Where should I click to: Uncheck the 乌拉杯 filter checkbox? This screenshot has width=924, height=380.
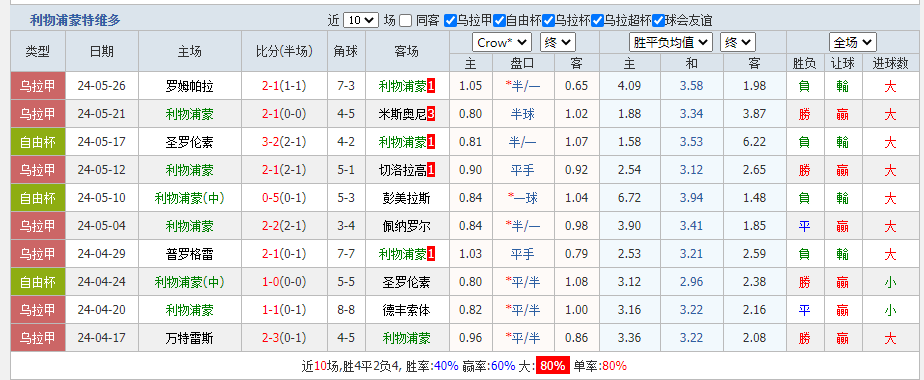pyautogui.click(x=548, y=21)
